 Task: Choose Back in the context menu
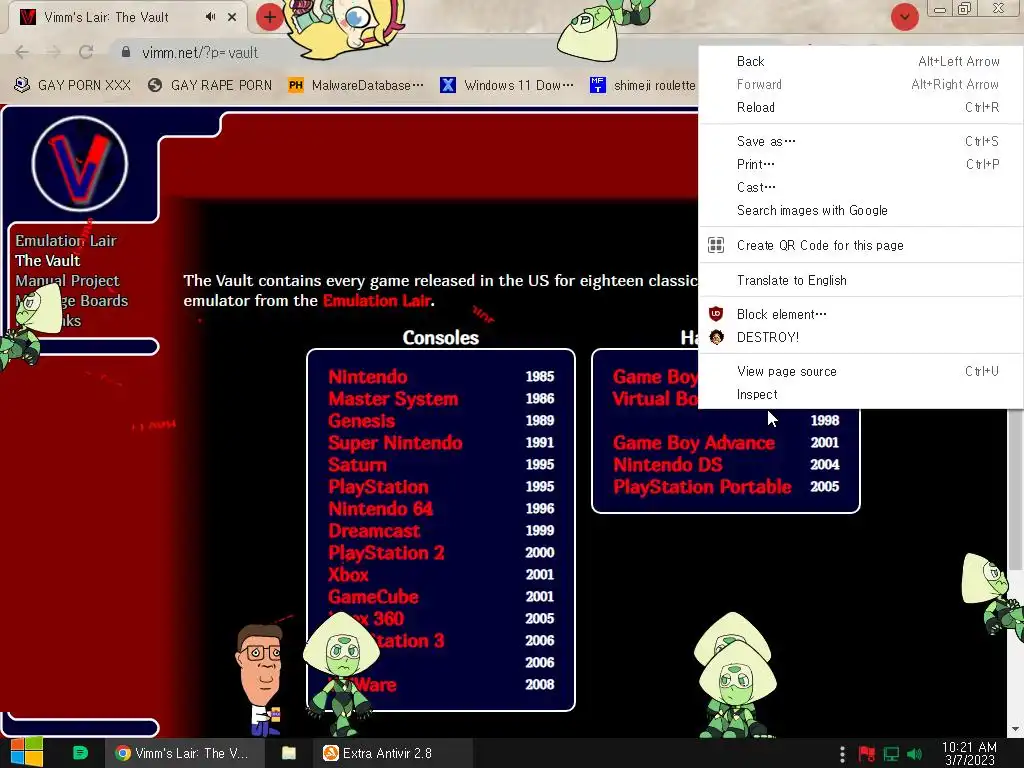click(860, 61)
